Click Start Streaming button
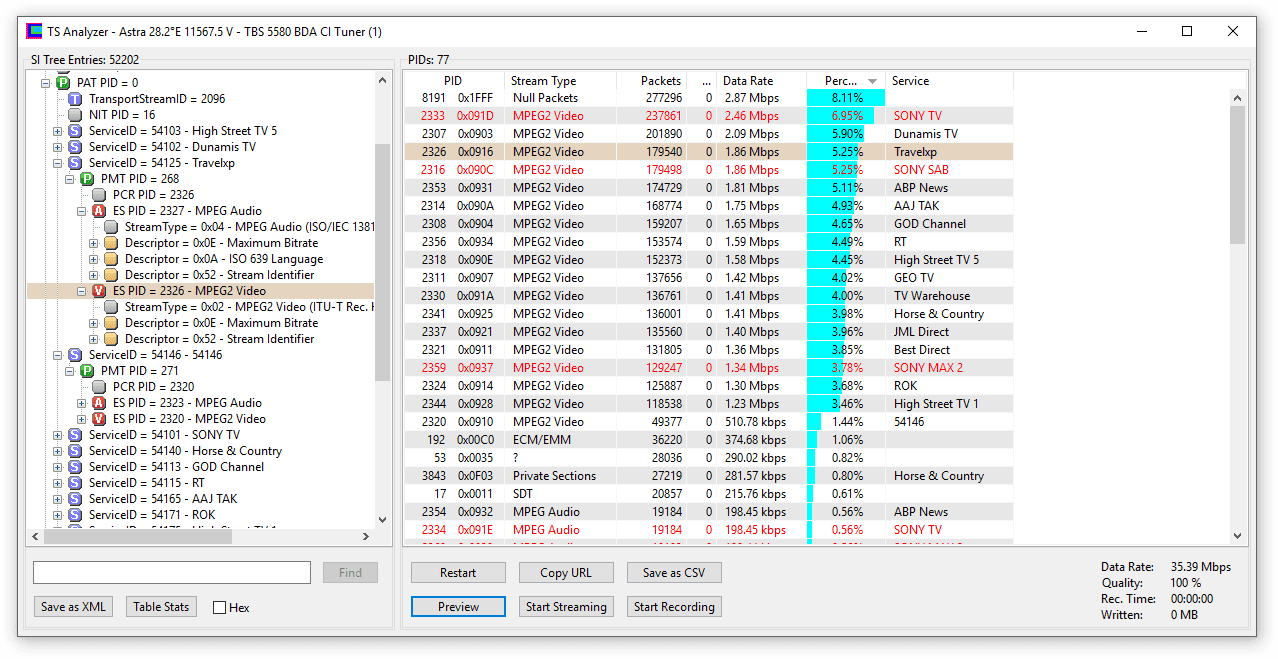This screenshot has height=659, width=1278. (x=566, y=607)
